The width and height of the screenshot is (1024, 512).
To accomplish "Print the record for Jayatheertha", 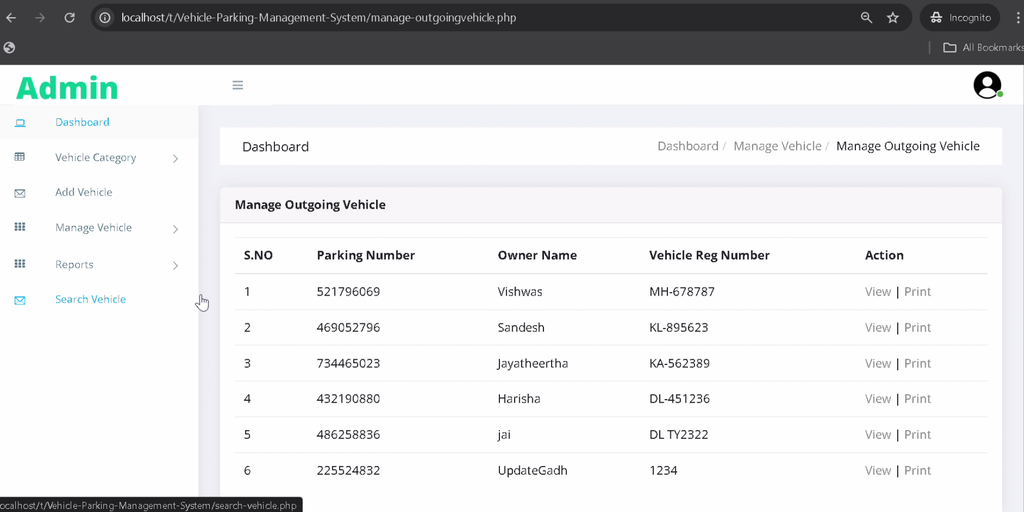I will 918,363.
